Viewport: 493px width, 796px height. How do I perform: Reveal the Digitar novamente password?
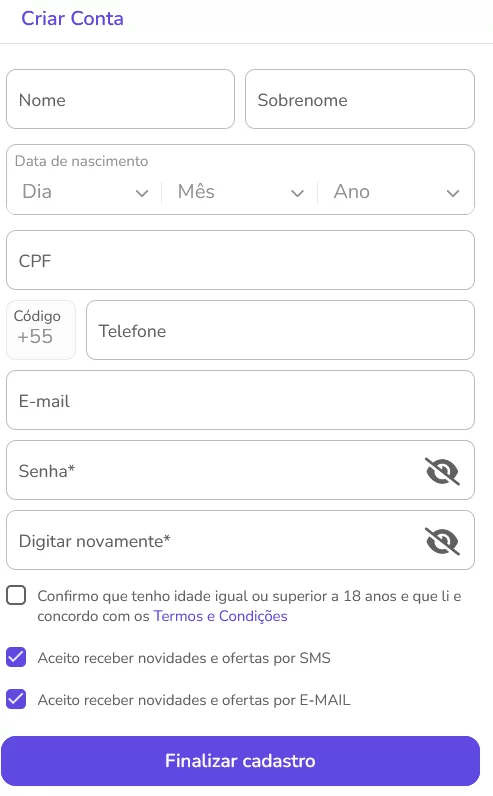coord(442,541)
